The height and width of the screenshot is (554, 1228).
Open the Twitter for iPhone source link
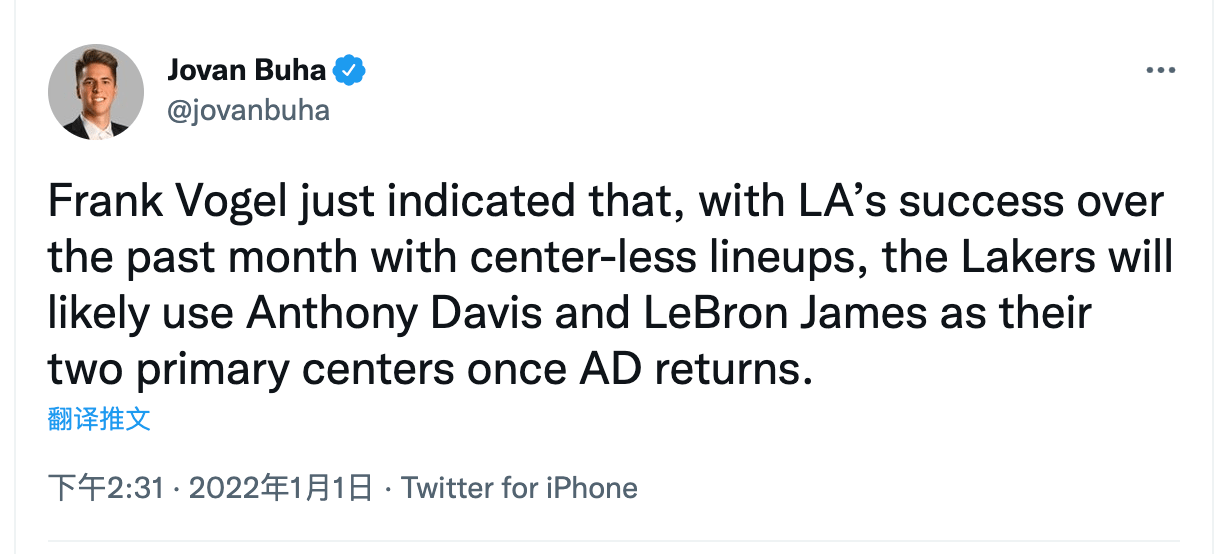click(x=519, y=488)
